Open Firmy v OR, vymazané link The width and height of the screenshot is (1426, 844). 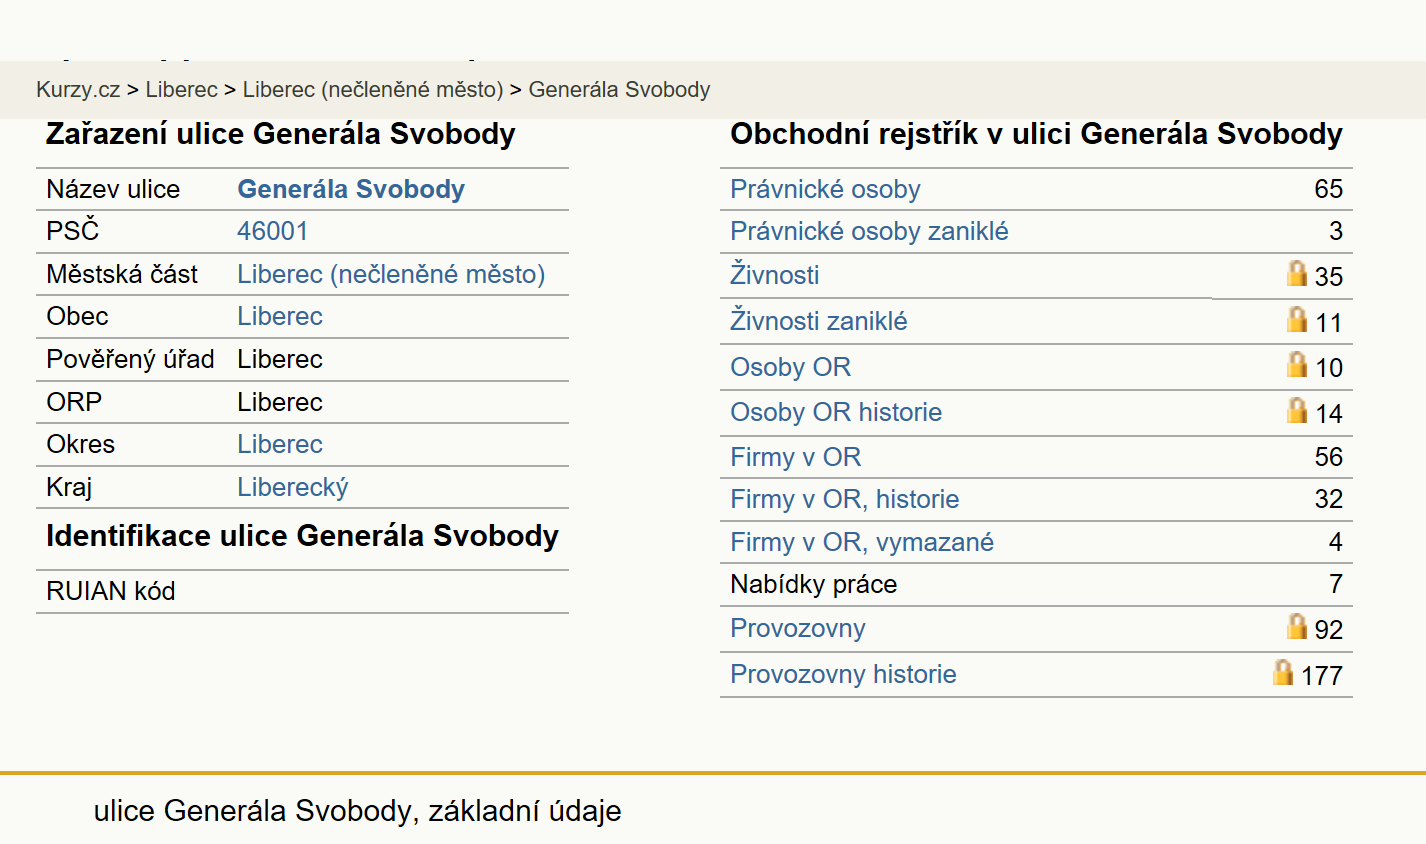point(862,542)
